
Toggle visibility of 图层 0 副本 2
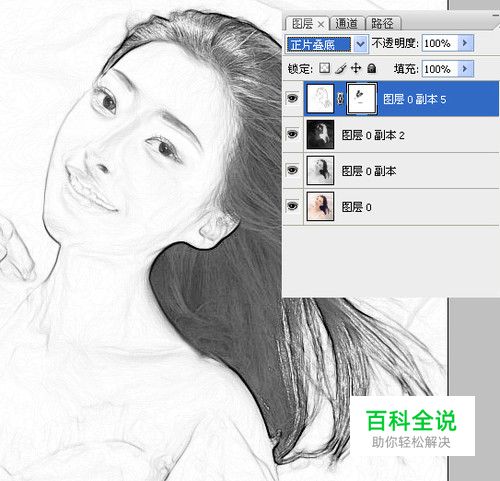coord(292,134)
